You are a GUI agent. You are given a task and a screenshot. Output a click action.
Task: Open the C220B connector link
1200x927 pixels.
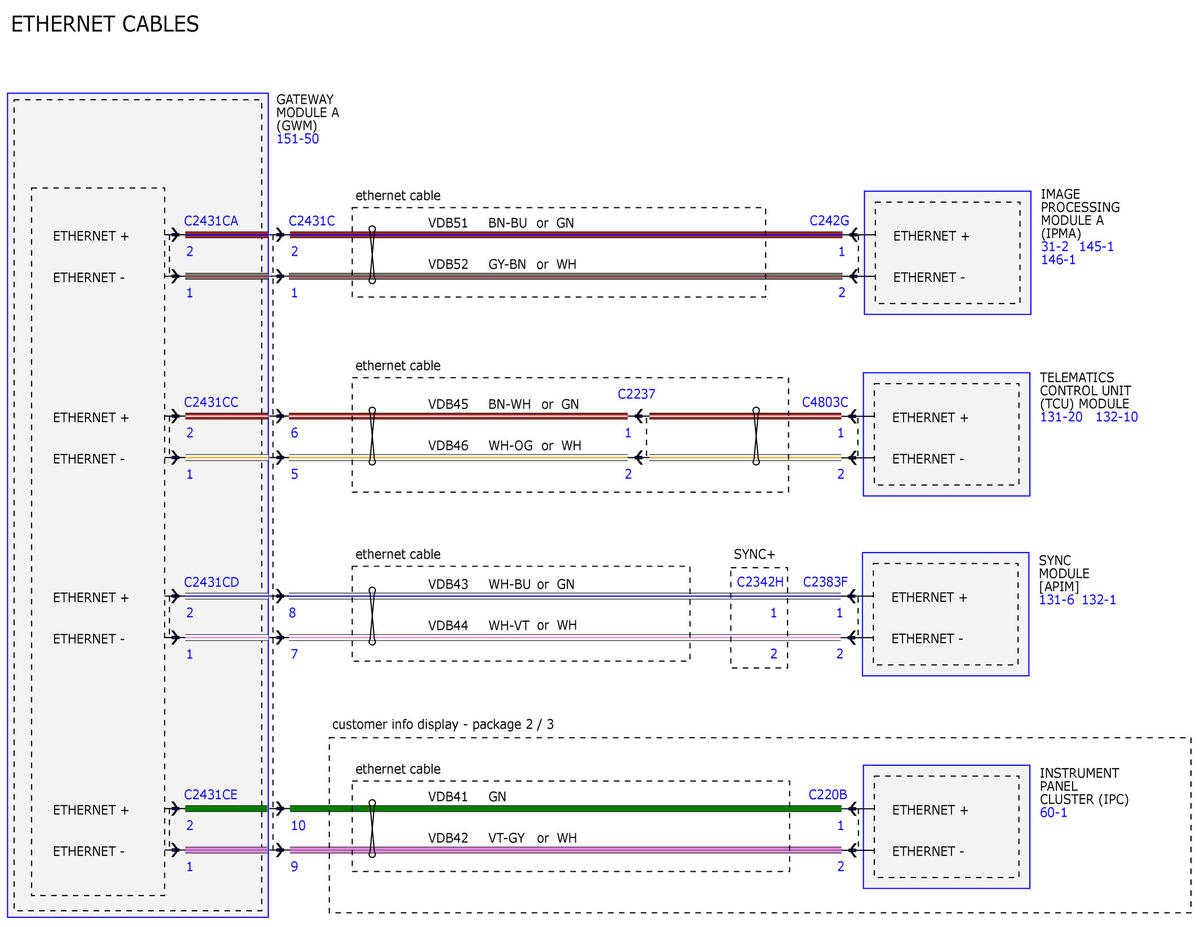pos(828,795)
